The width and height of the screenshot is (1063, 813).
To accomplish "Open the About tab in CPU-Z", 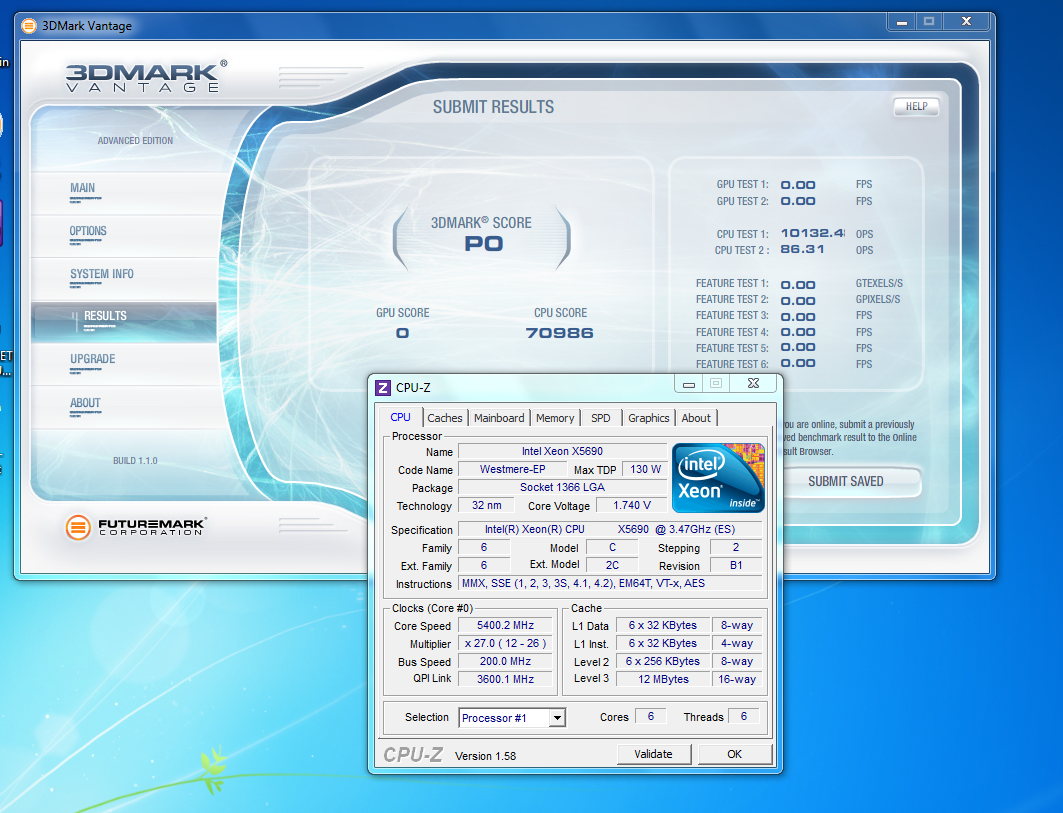I will click(x=696, y=418).
